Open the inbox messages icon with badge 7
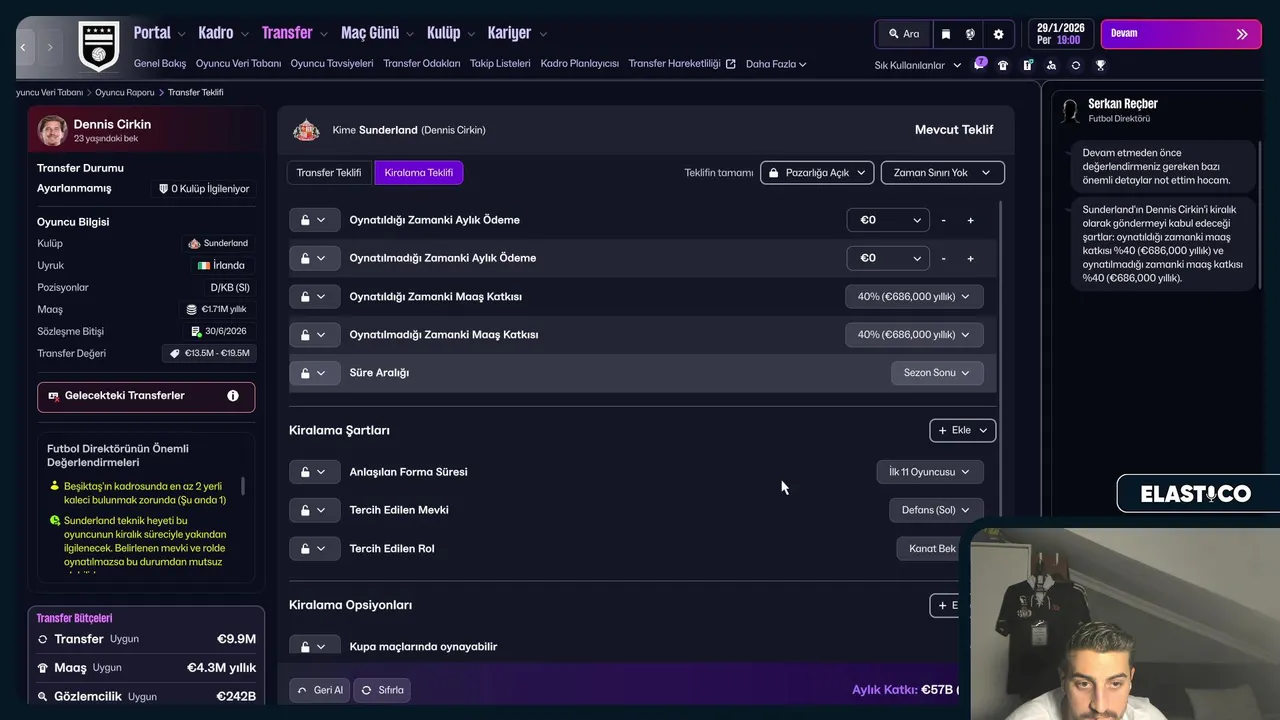 pos(979,65)
